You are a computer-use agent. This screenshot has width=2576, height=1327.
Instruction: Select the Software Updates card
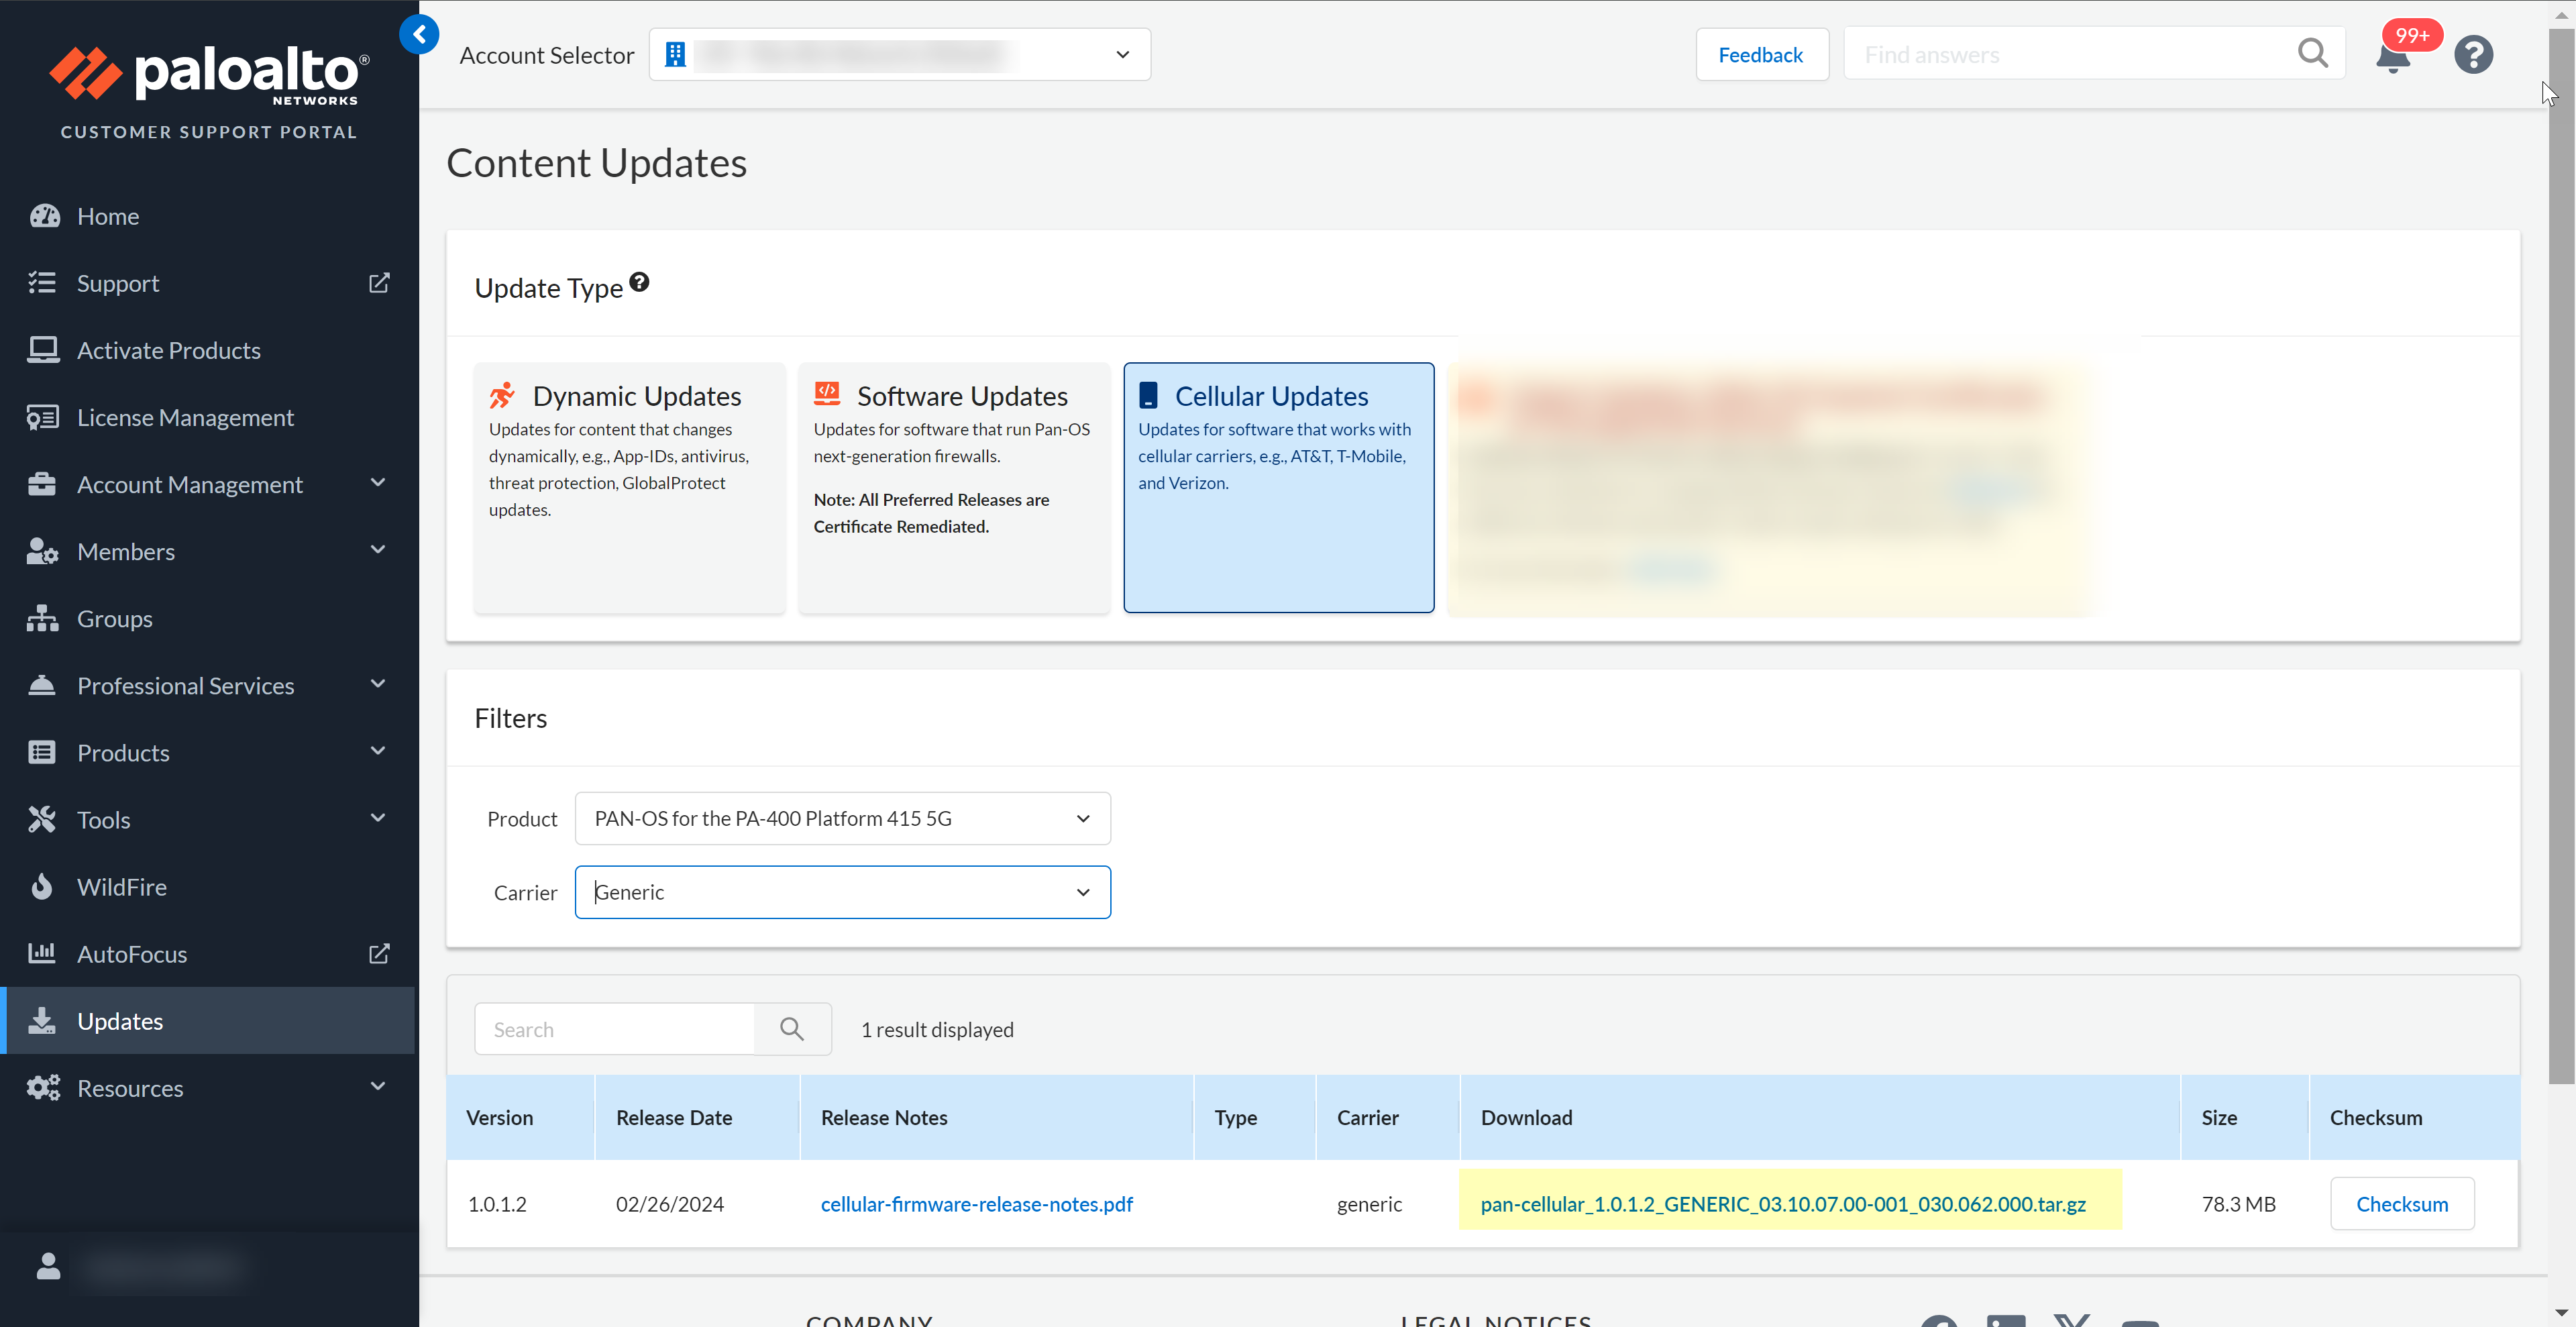[x=954, y=487]
